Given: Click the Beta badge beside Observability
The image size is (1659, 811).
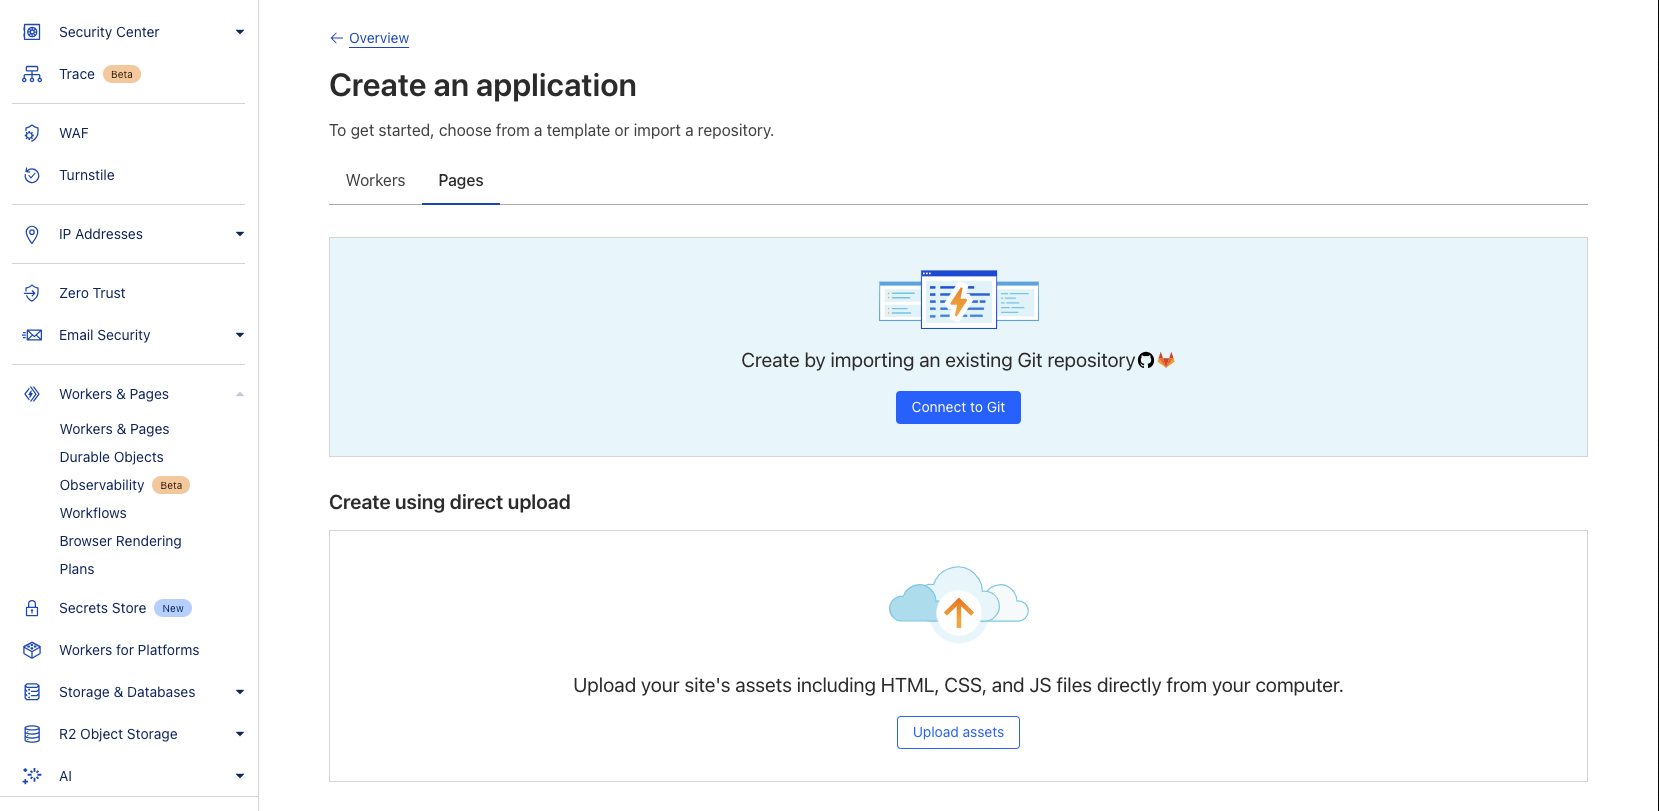Looking at the screenshot, I should 171,485.
